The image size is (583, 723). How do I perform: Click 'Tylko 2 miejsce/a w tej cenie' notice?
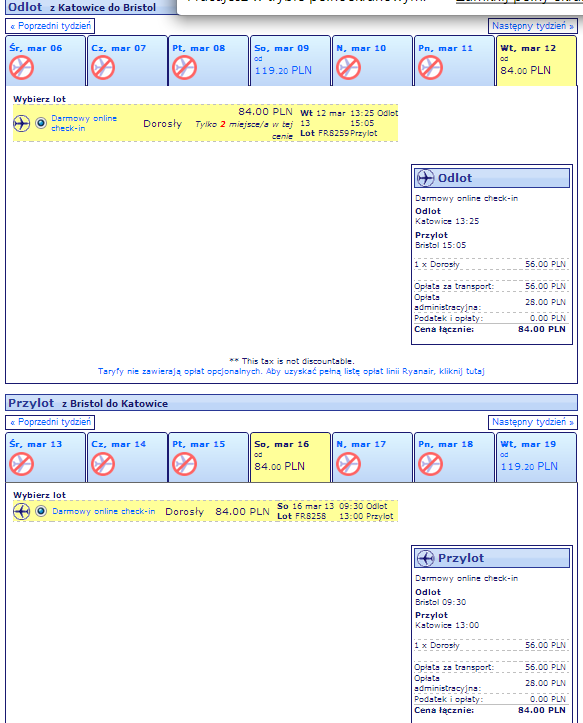pyautogui.click(x=244, y=130)
